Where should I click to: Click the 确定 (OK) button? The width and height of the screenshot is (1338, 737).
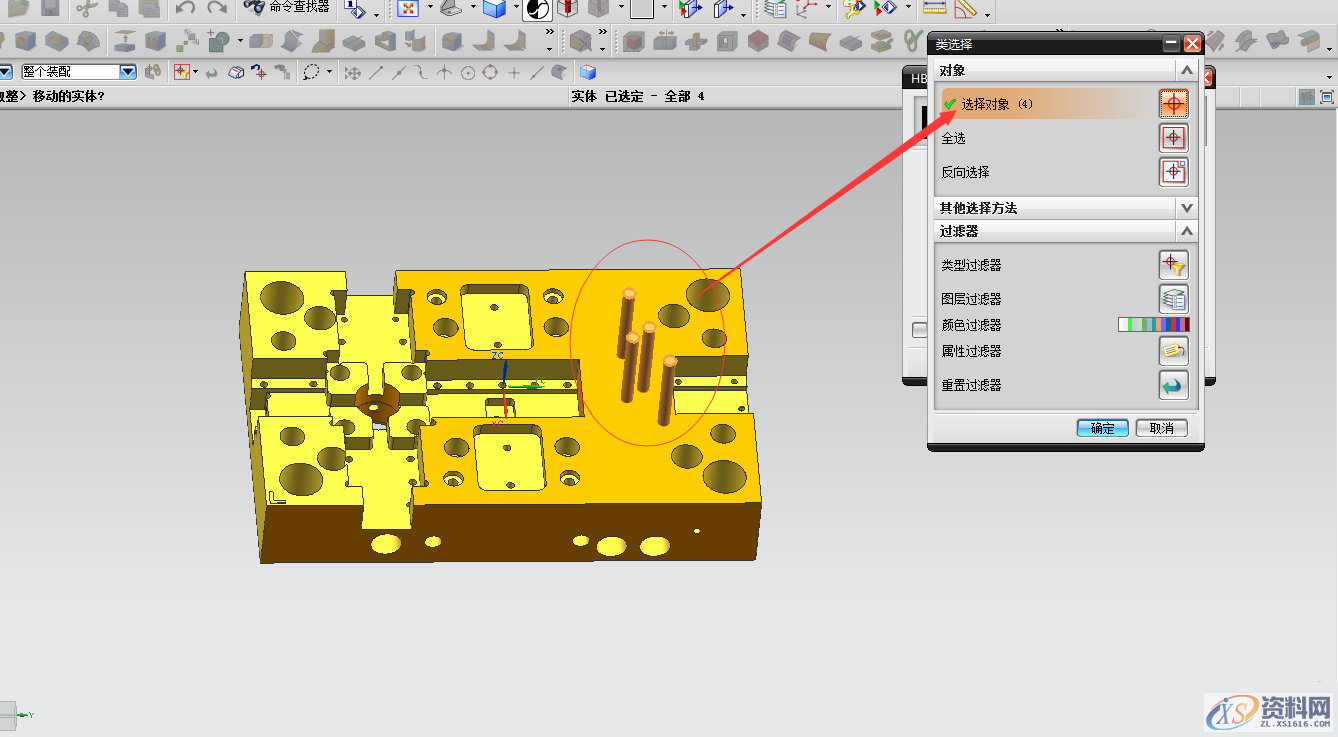point(1102,428)
